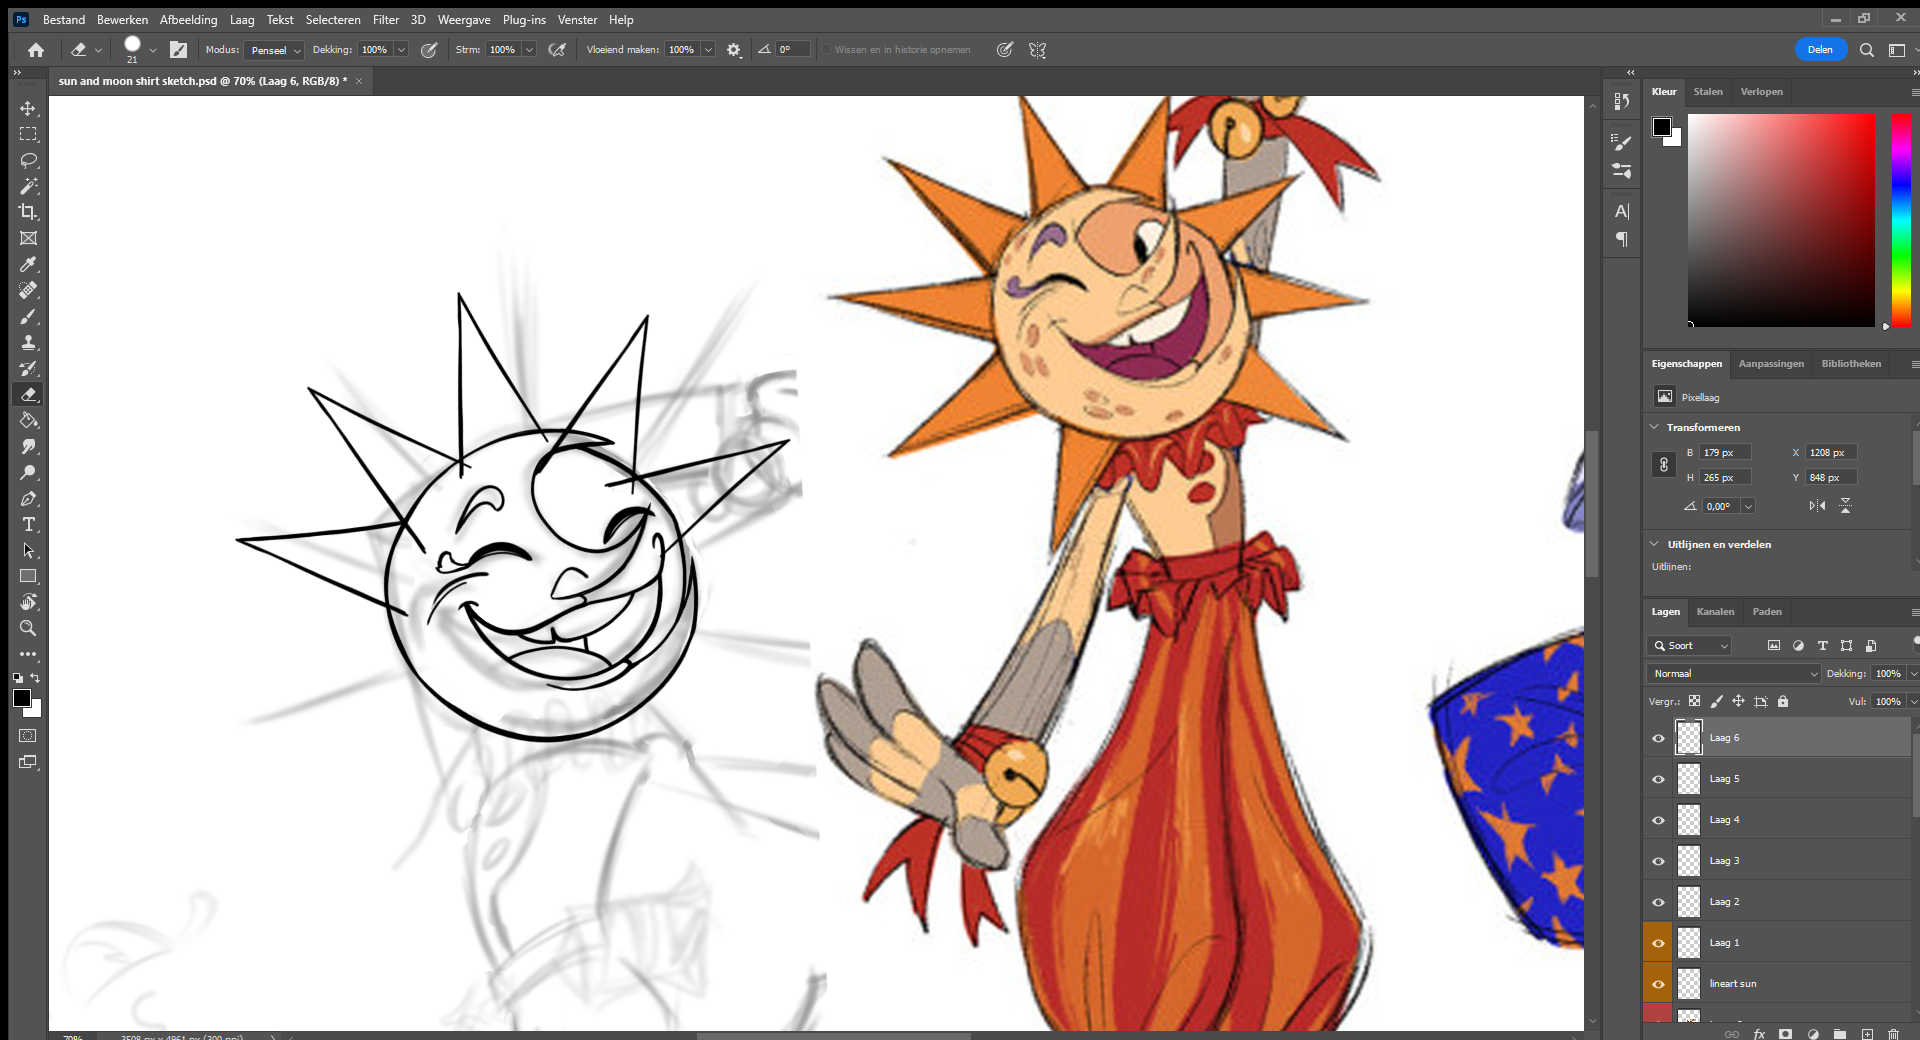Toggle pressure for opacity button
The height and width of the screenshot is (1040, 1920).
(429, 50)
